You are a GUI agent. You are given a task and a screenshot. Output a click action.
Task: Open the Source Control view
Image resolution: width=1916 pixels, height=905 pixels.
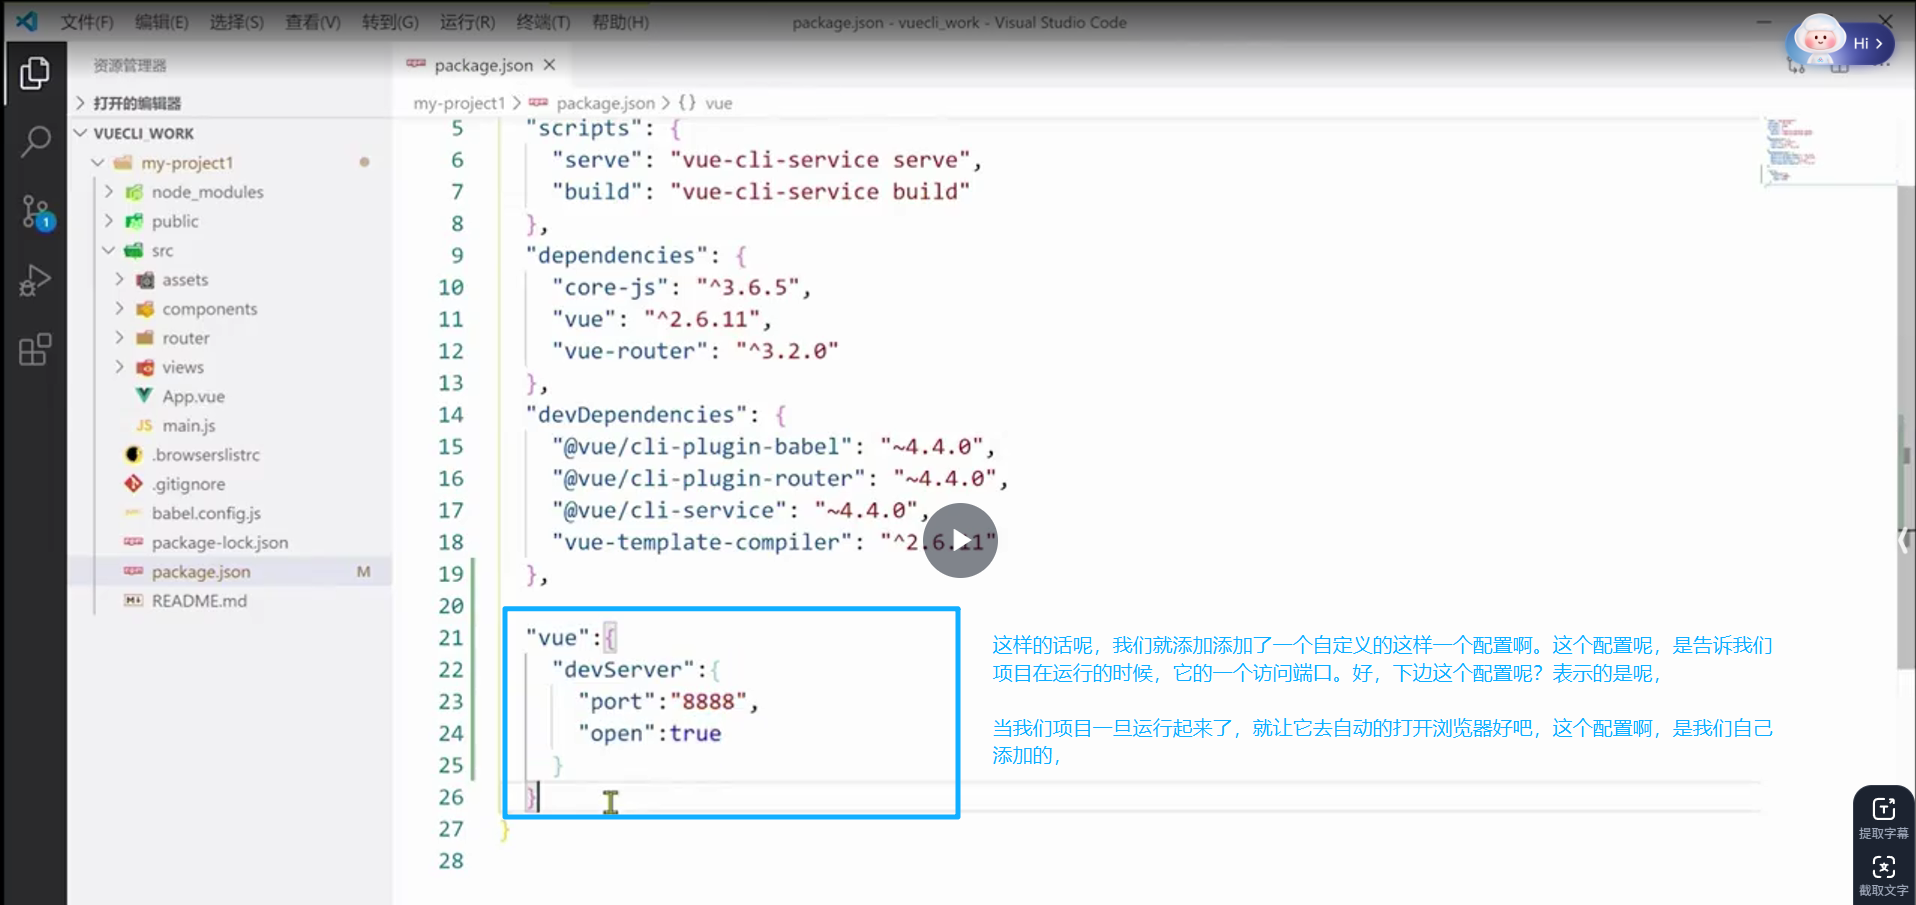click(36, 212)
